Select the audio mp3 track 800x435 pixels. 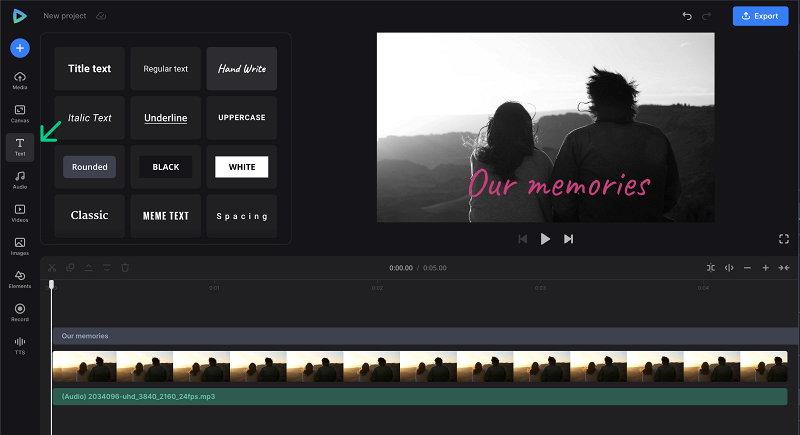coord(420,396)
